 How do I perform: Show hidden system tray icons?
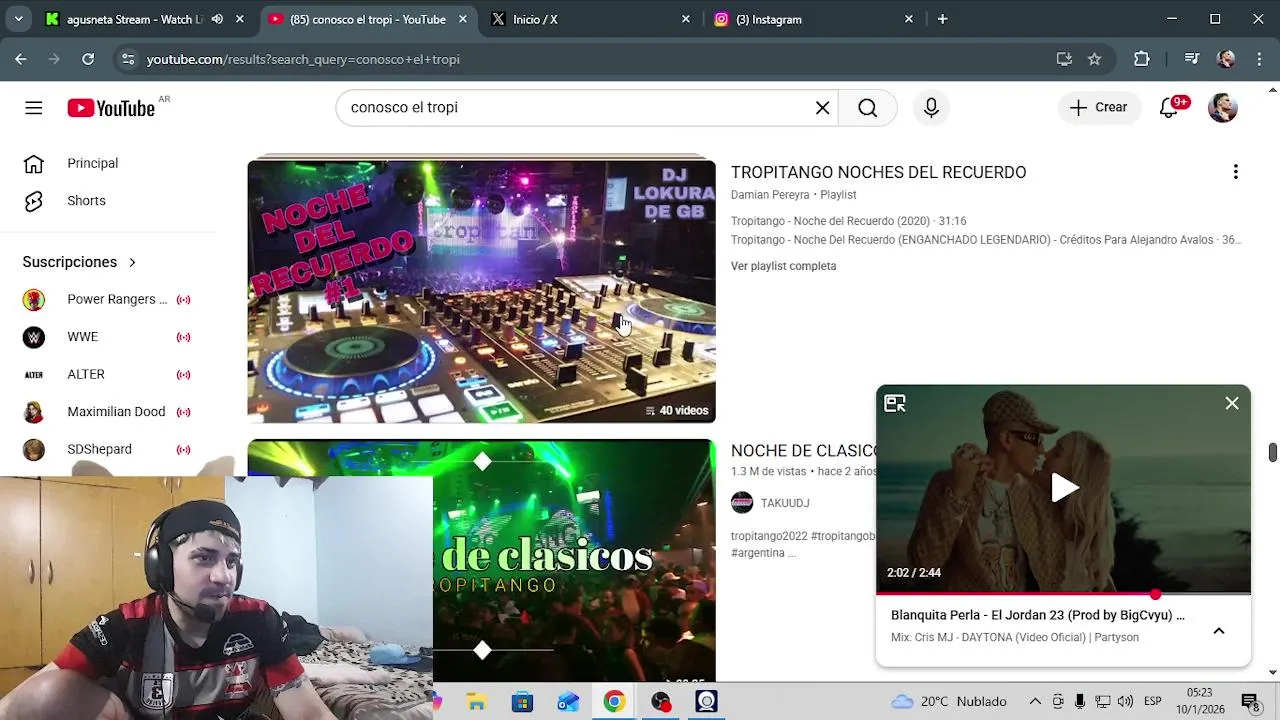coord(1035,701)
